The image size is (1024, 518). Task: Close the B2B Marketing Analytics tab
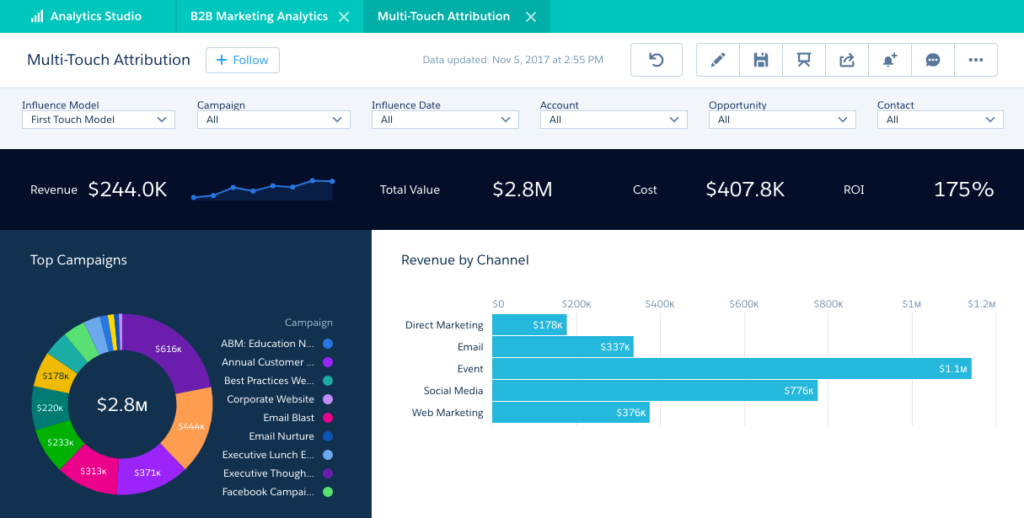coord(344,17)
